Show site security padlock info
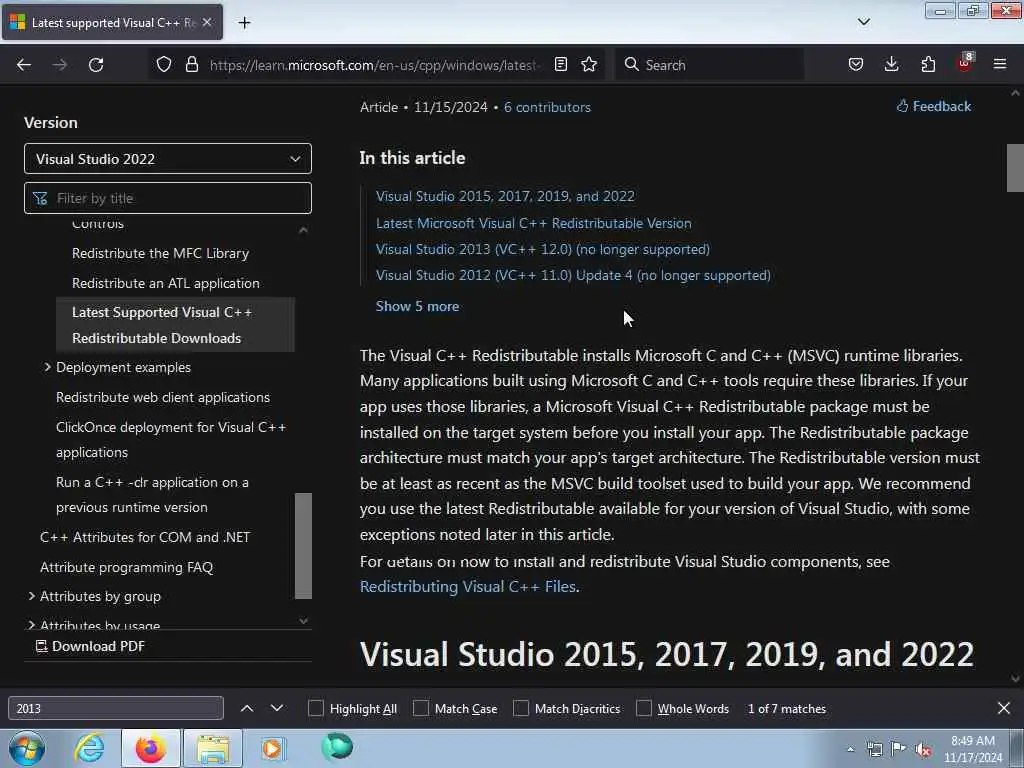Screen dimensions: 1024x768 (191, 65)
